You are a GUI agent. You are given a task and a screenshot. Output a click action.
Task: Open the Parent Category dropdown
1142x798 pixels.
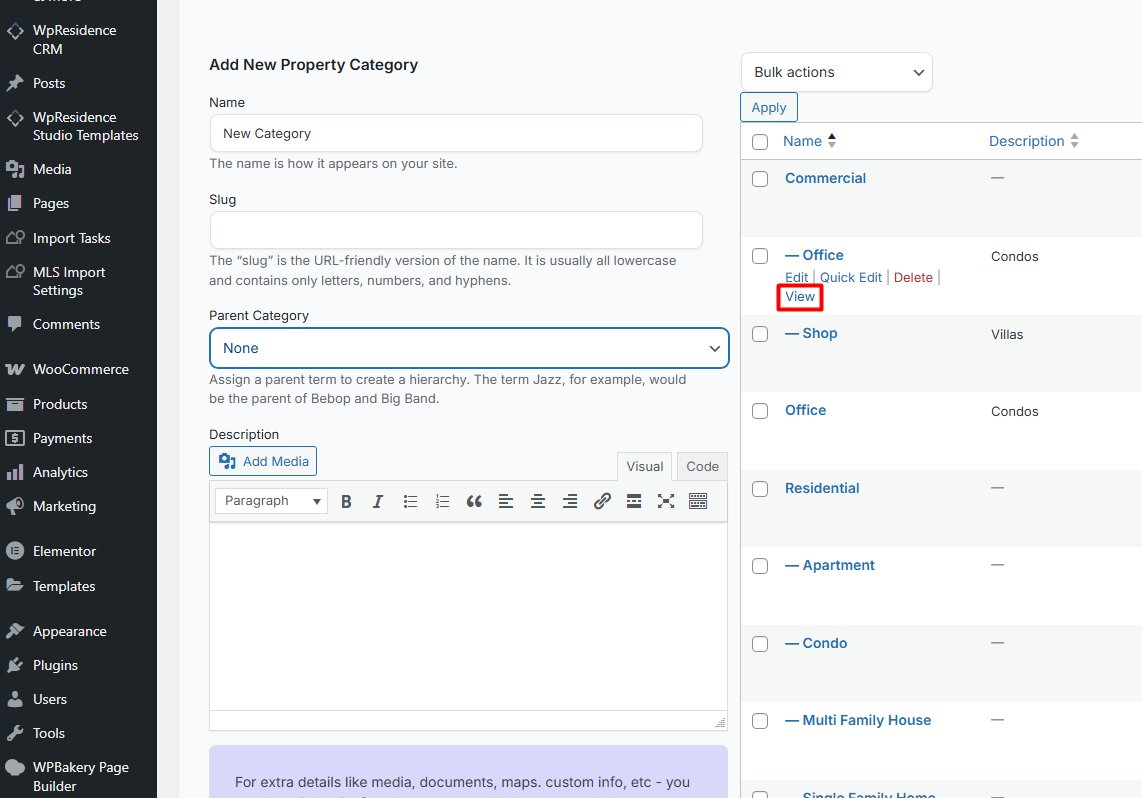pos(469,348)
